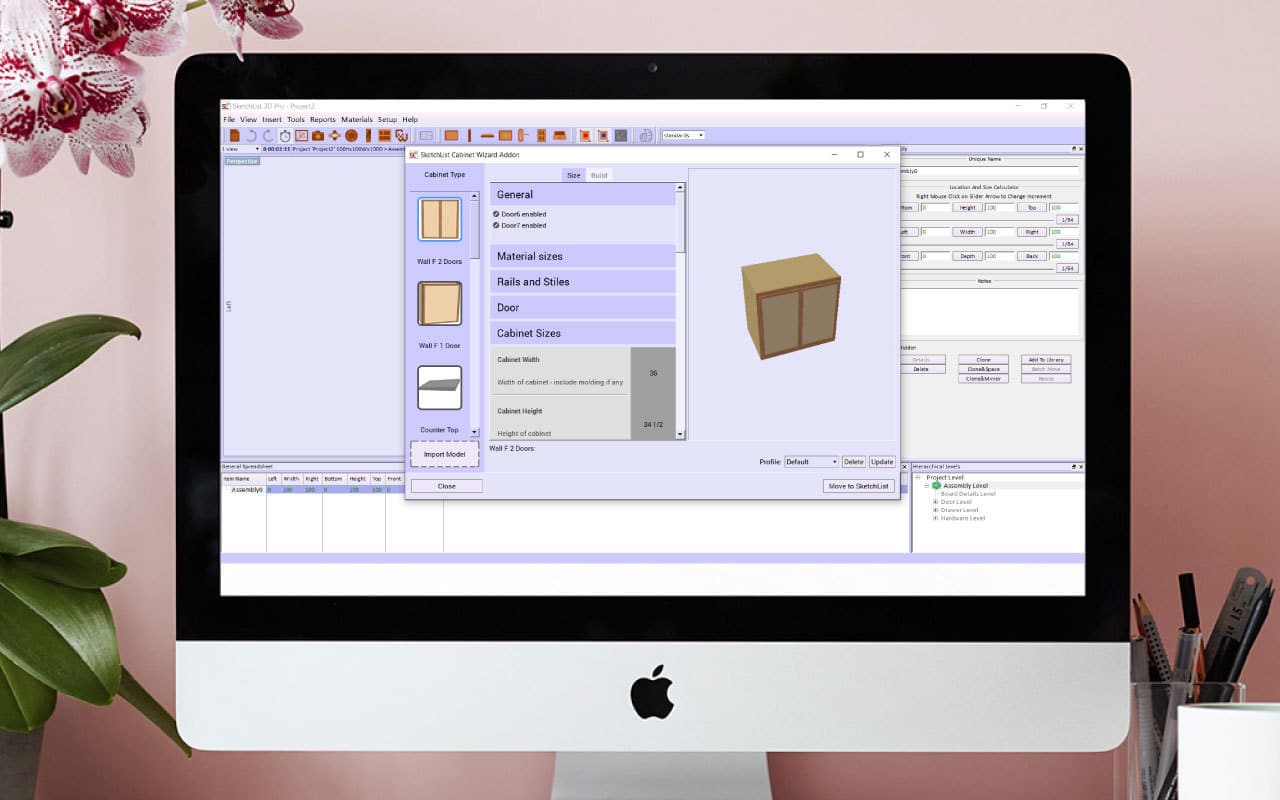Image resolution: width=1280 pixels, height=800 pixels.
Task: Open the Profile Default dropdown
Action: [811, 461]
